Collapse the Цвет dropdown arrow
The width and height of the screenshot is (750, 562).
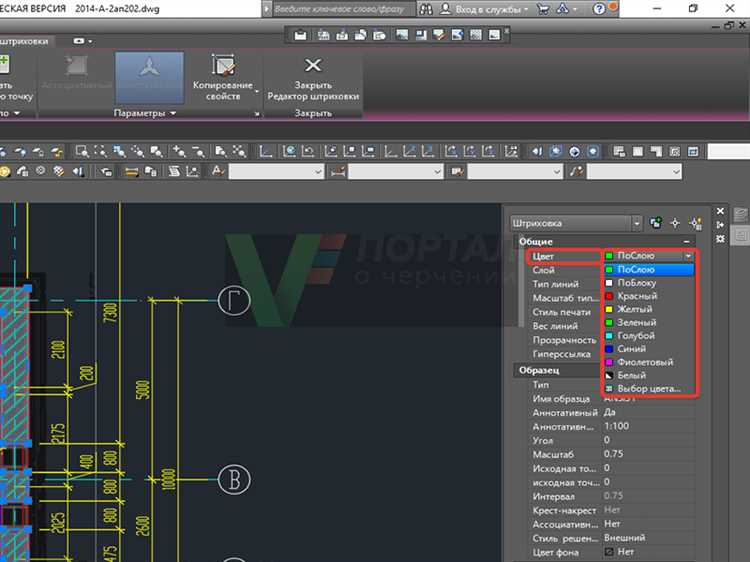688,256
